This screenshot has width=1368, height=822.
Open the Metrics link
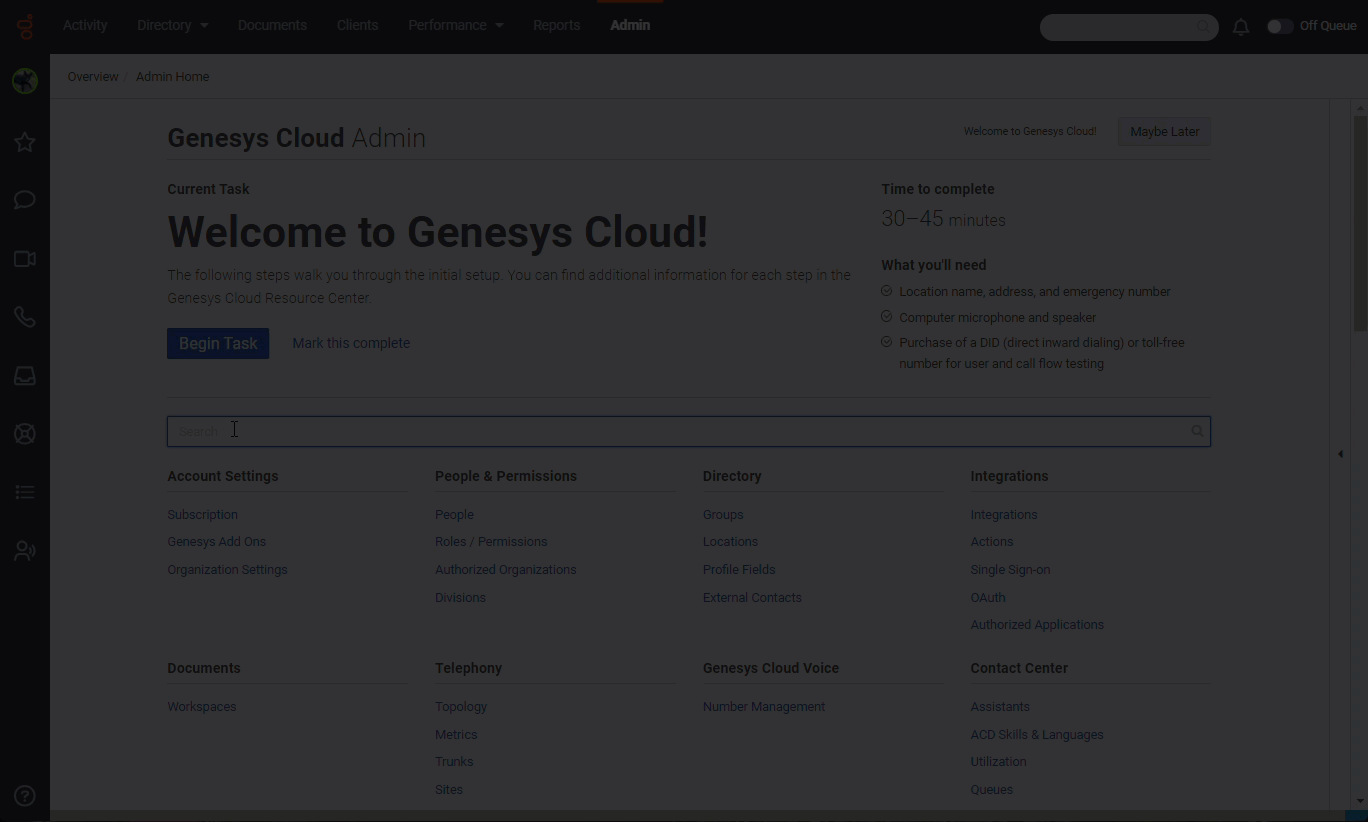(x=456, y=735)
